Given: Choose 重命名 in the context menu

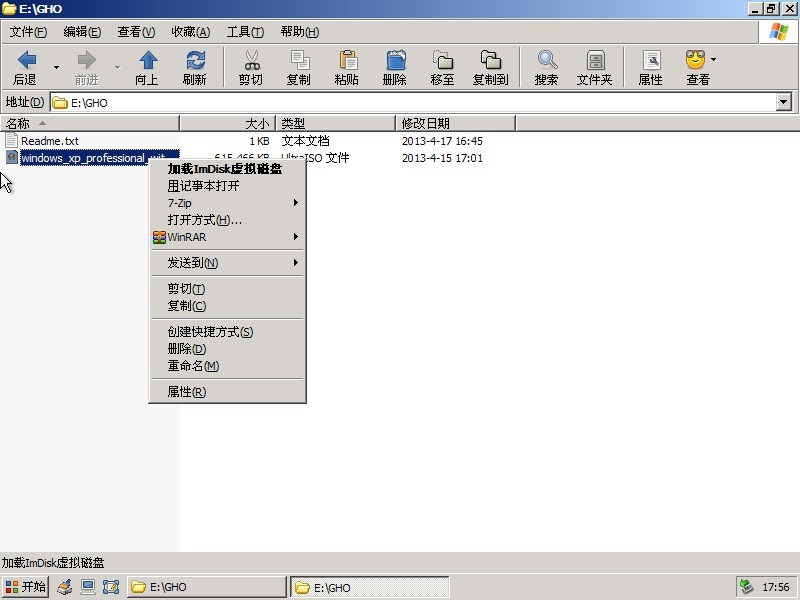Looking at the screenshot, I should [x=228, y=366].
